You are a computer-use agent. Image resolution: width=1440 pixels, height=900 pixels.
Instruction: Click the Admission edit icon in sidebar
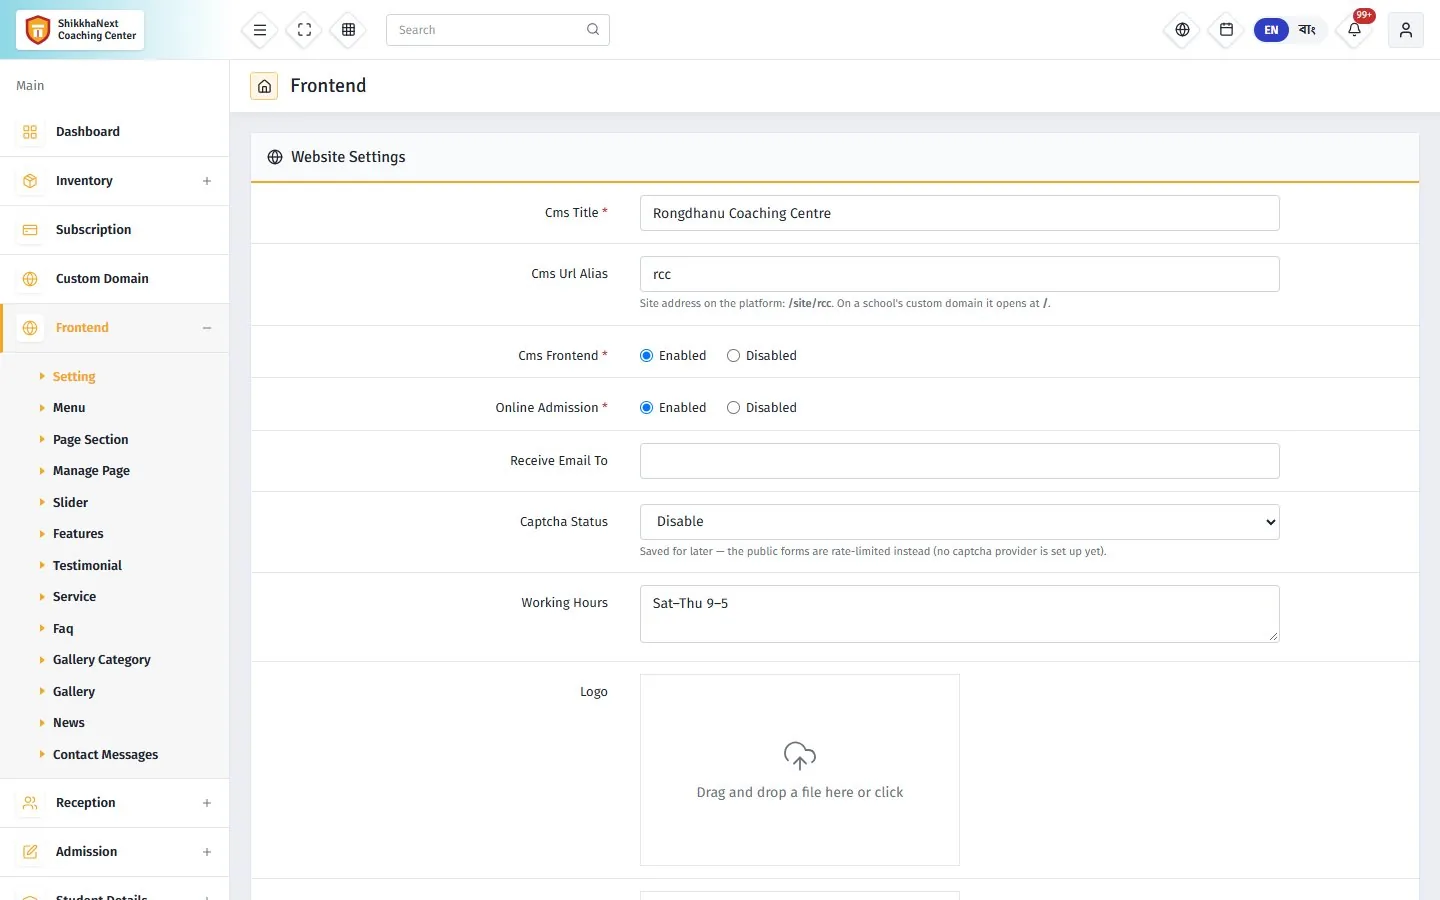[x=30, y=852]
